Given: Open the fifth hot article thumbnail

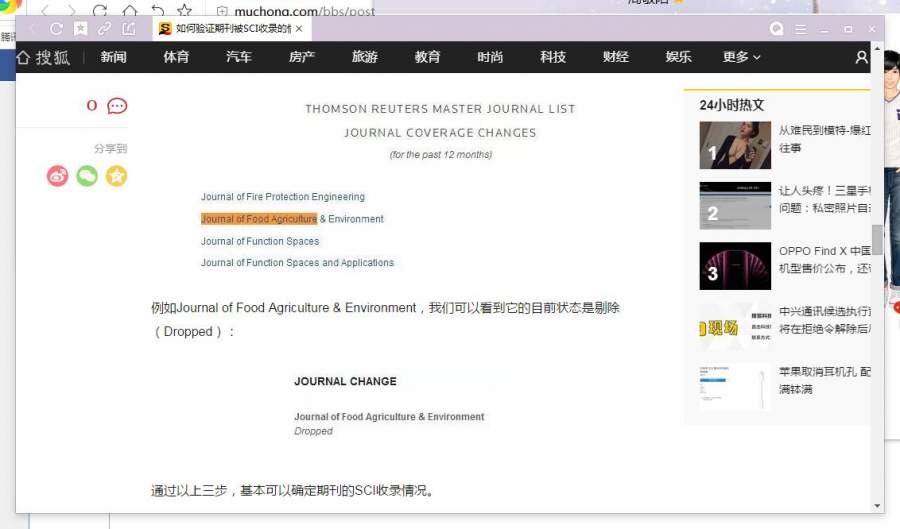Looking at the screenshot, I should pyautogui.click(x=735, y=387).
